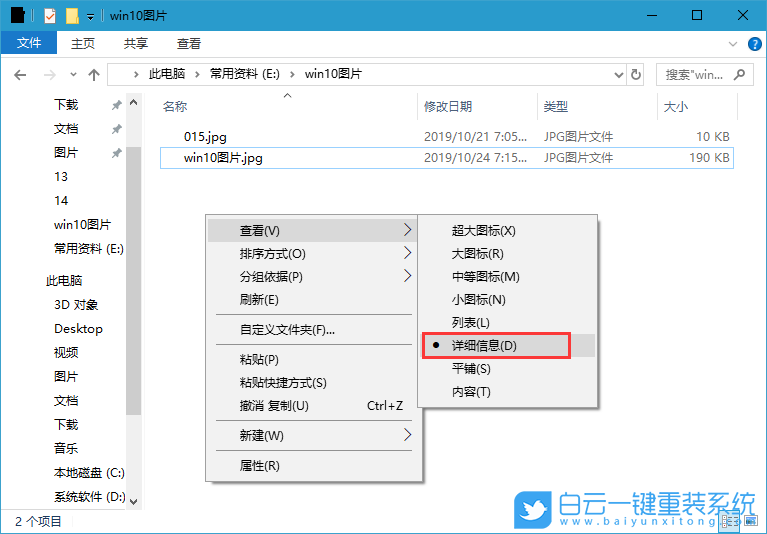Viewport: 767px width, 534px height.
Task: Open pinned 文档 in Quick Access
Action: point(66,129)
